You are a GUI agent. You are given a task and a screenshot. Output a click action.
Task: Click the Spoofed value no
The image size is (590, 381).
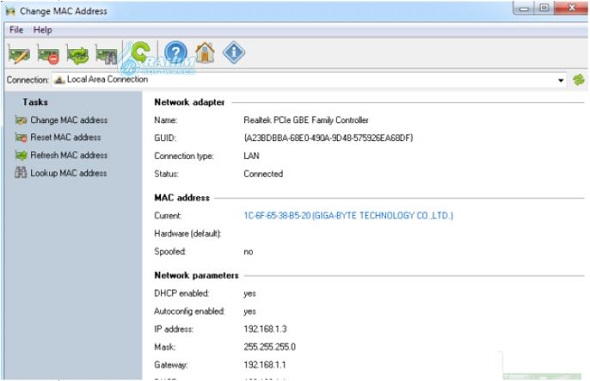click(x=248, y=252)
